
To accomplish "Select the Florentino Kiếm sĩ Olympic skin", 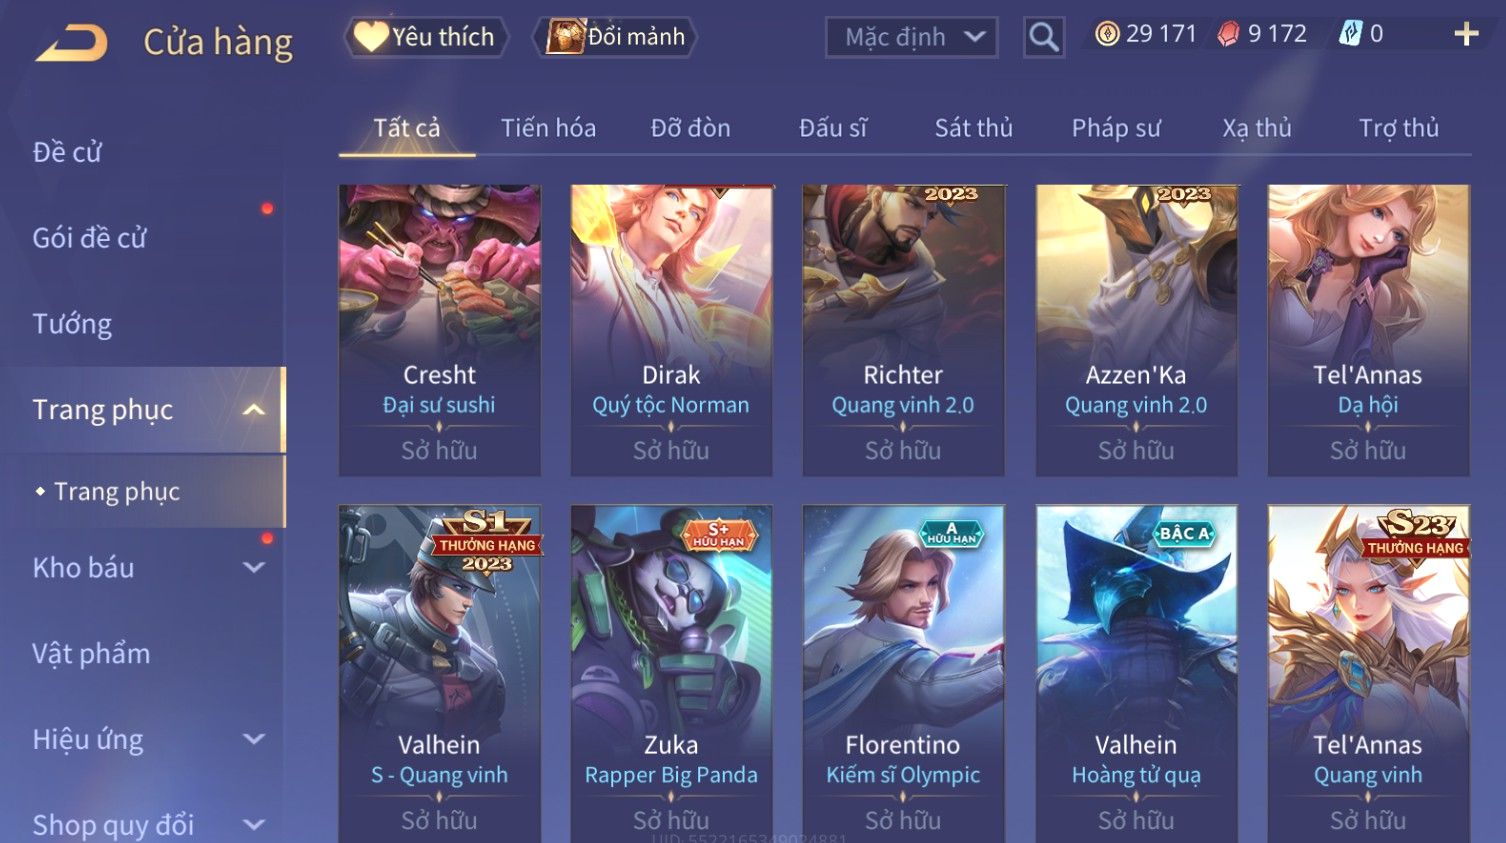I will [x=903, y=672].
